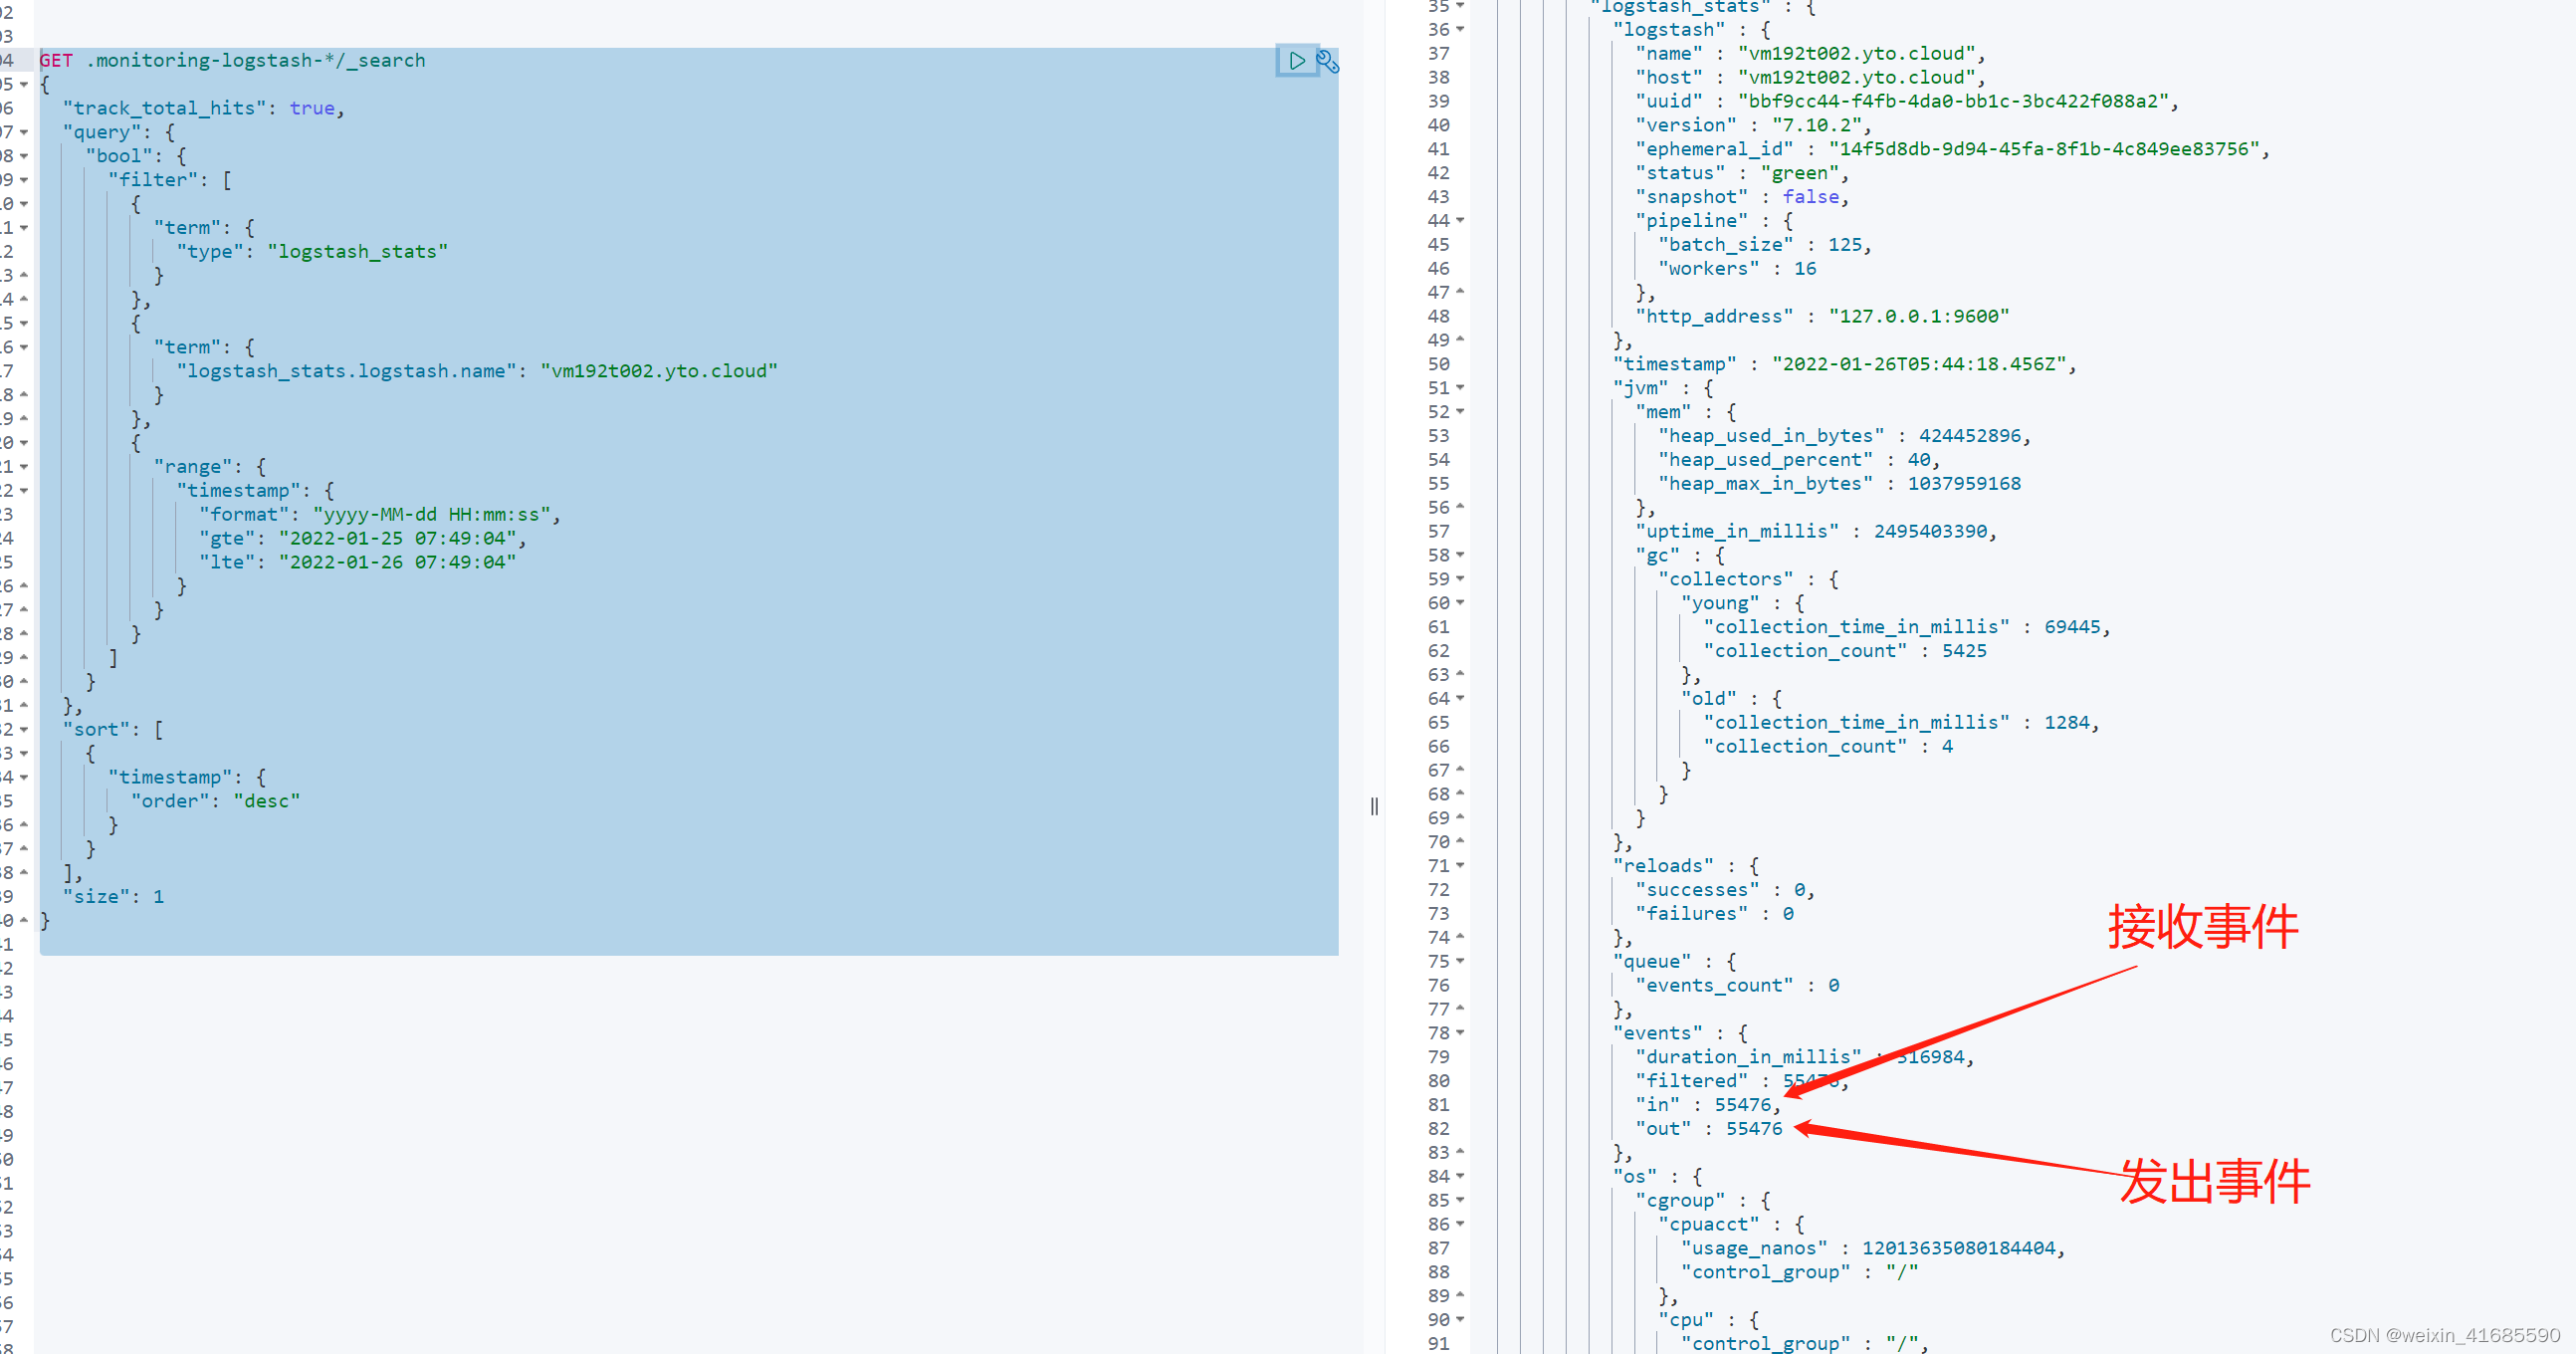Click the ephemeral_id value on line 41
This screenshot has height=1354, width=2576.
[2044, 149]
